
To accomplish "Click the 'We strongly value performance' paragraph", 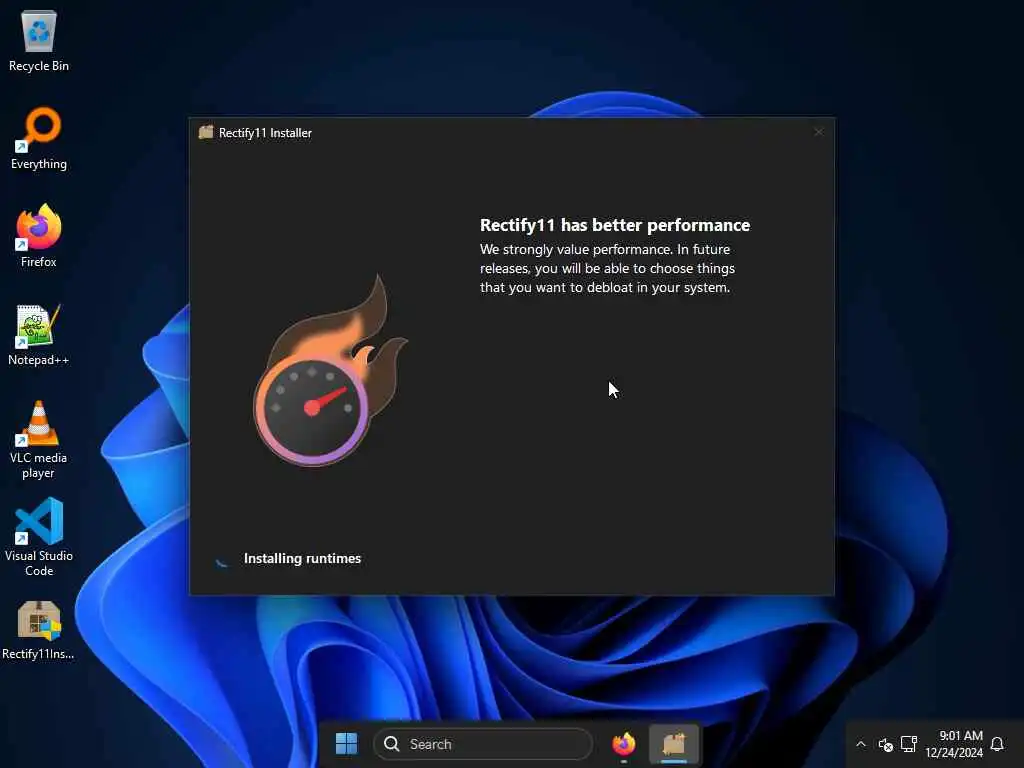I will [x=607, y=268].
